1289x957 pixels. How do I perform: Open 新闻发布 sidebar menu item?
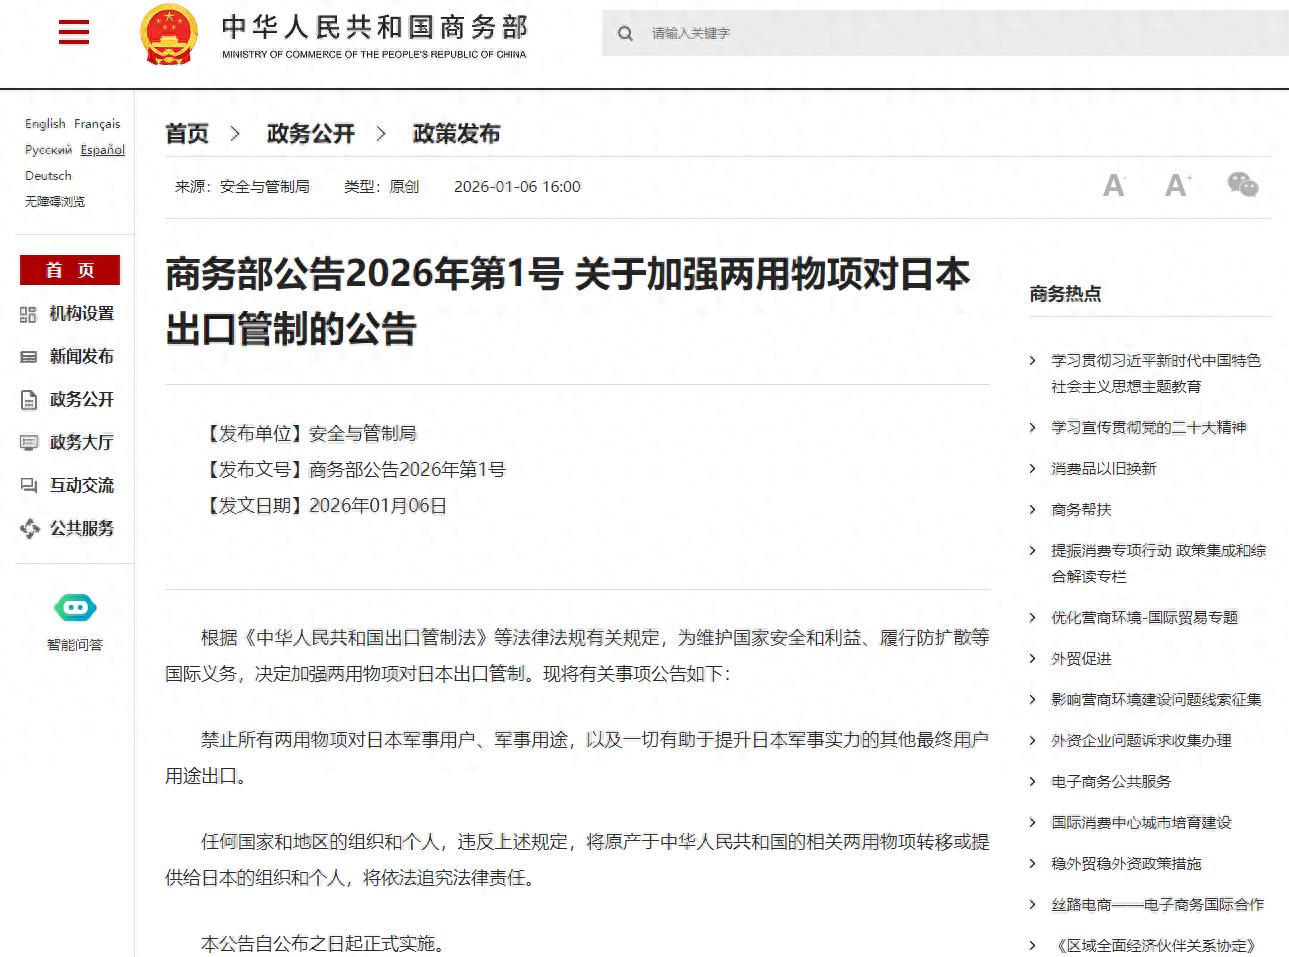(x=82, y=357)
